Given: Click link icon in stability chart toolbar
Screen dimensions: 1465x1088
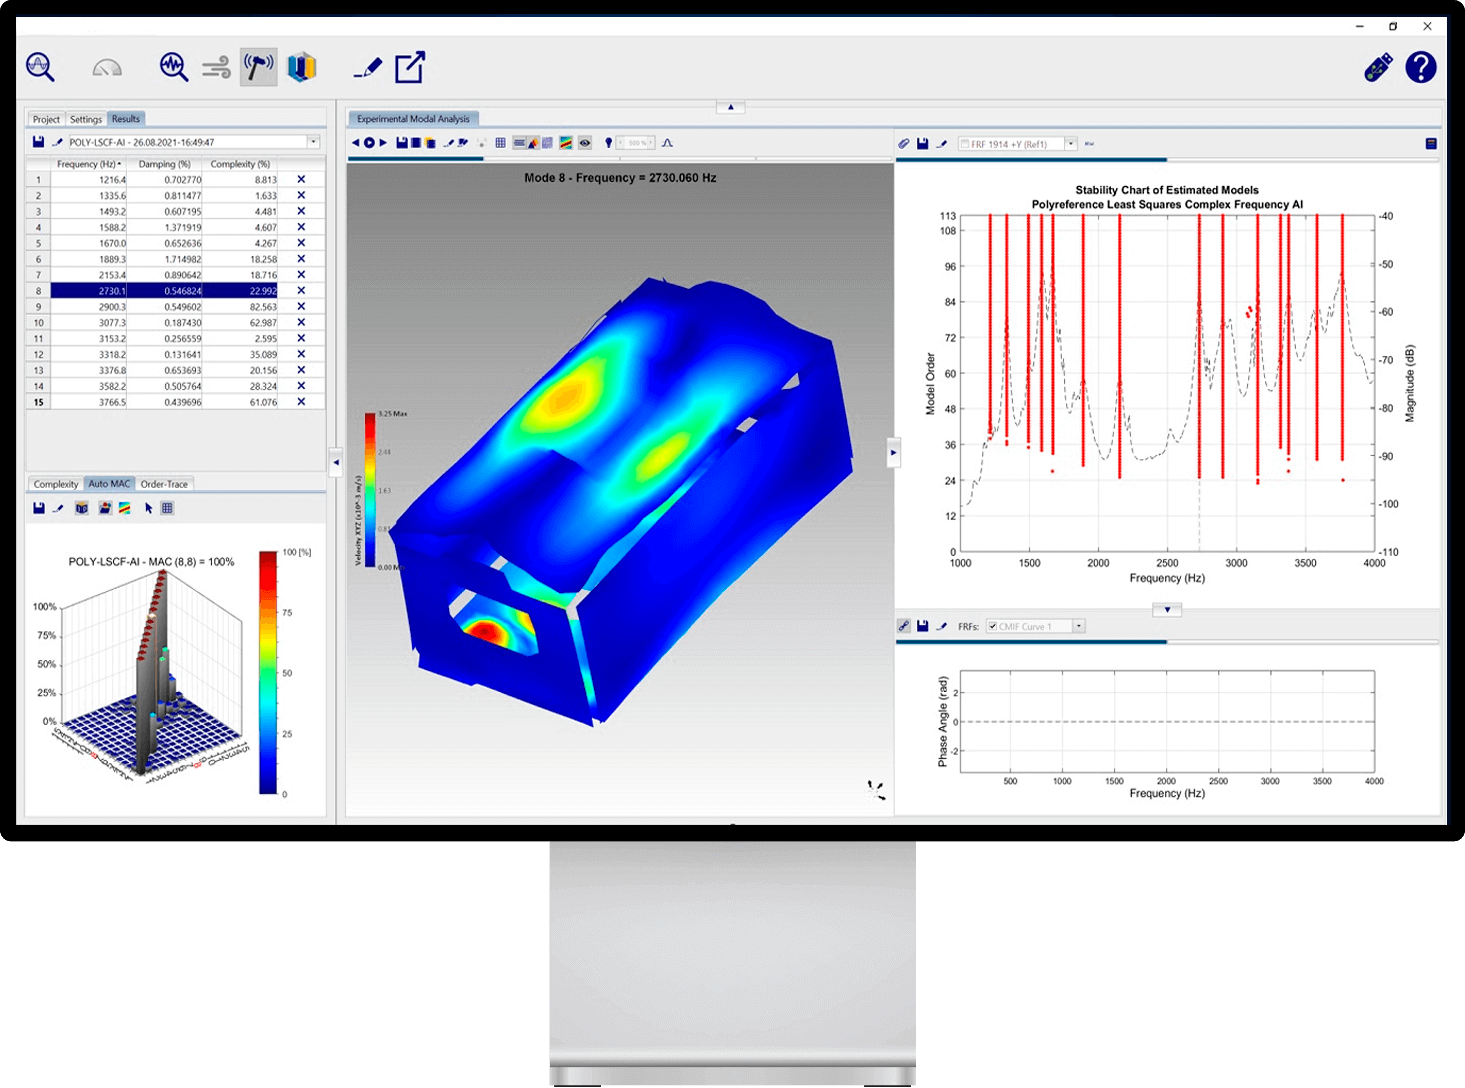Looking at the screenshot, I should click(904, 144).
